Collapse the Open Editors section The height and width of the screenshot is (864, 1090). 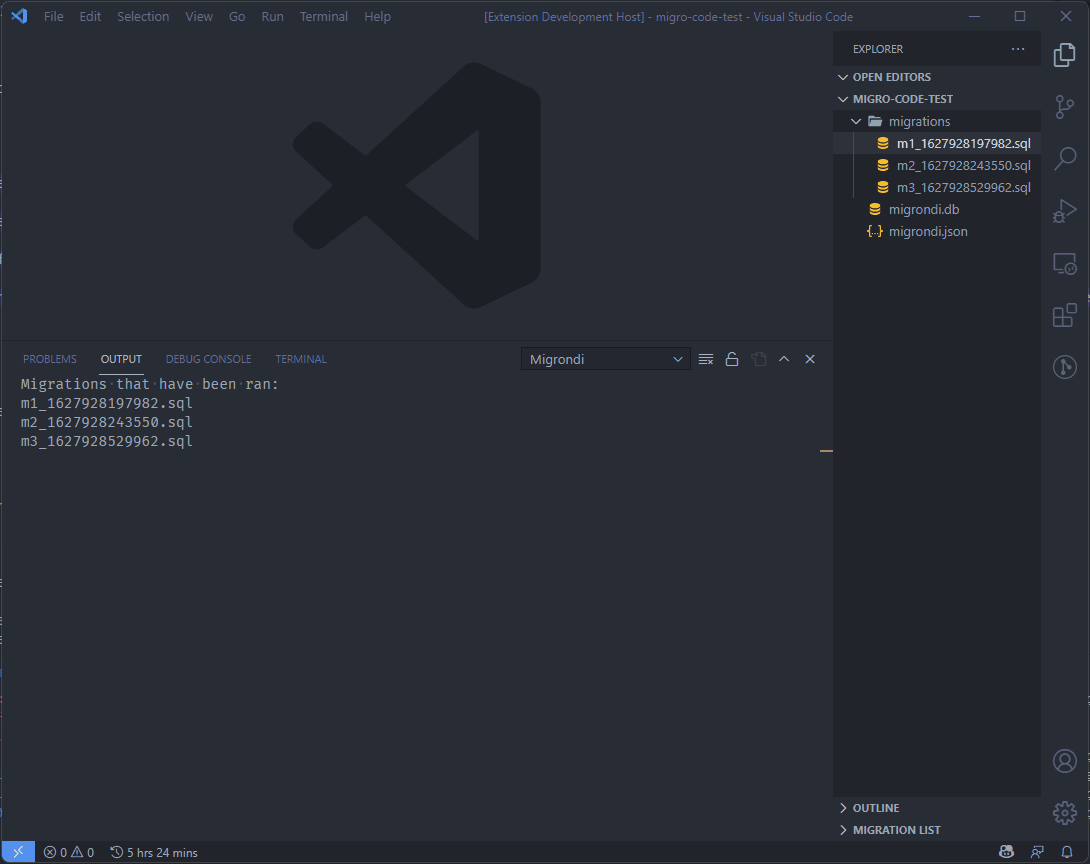937,77
